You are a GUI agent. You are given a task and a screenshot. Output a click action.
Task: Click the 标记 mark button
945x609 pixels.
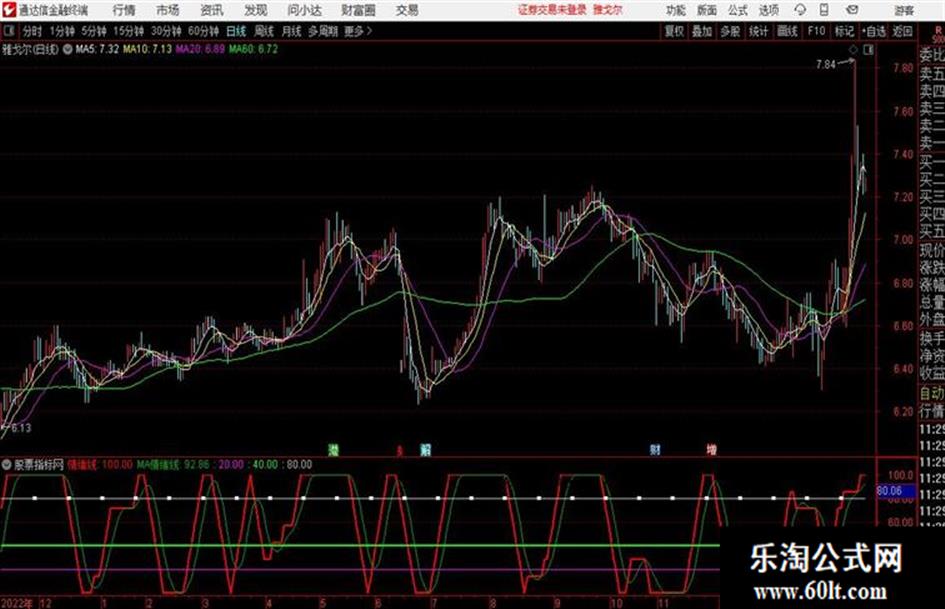tap(844, 31)
